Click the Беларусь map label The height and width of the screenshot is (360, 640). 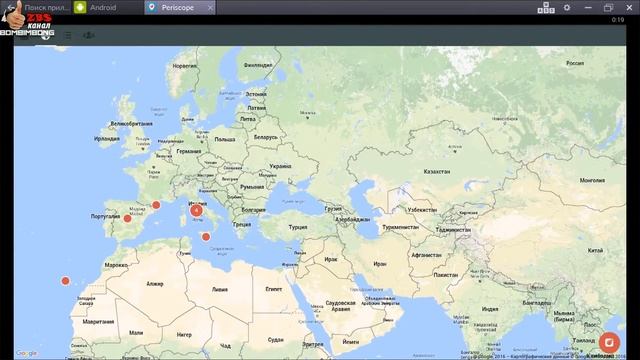(x=266, y=138)
